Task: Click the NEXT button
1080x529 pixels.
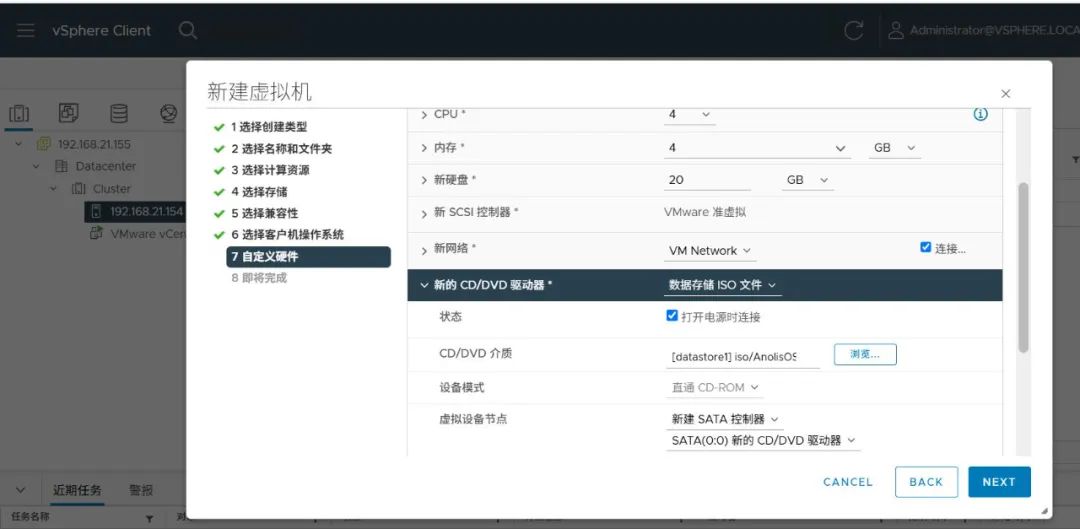Action: pyautogui.click(x=999, y=482)
